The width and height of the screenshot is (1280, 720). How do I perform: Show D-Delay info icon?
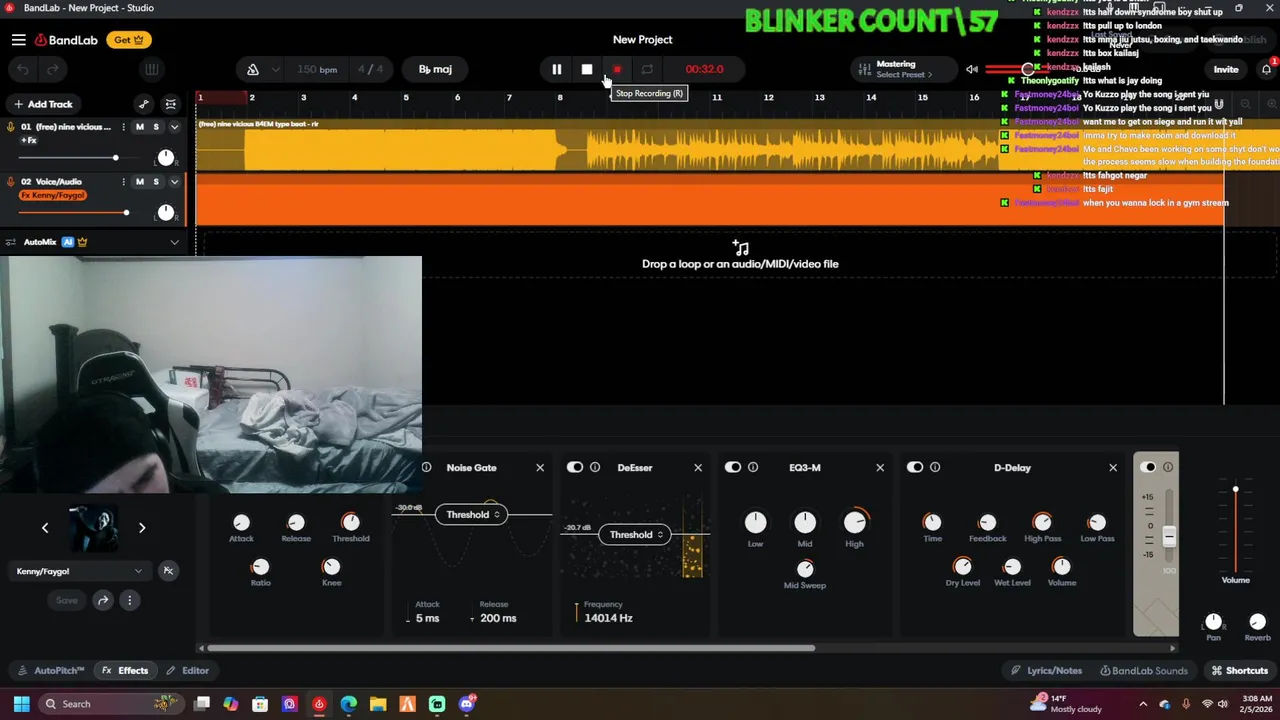(935, 468)
